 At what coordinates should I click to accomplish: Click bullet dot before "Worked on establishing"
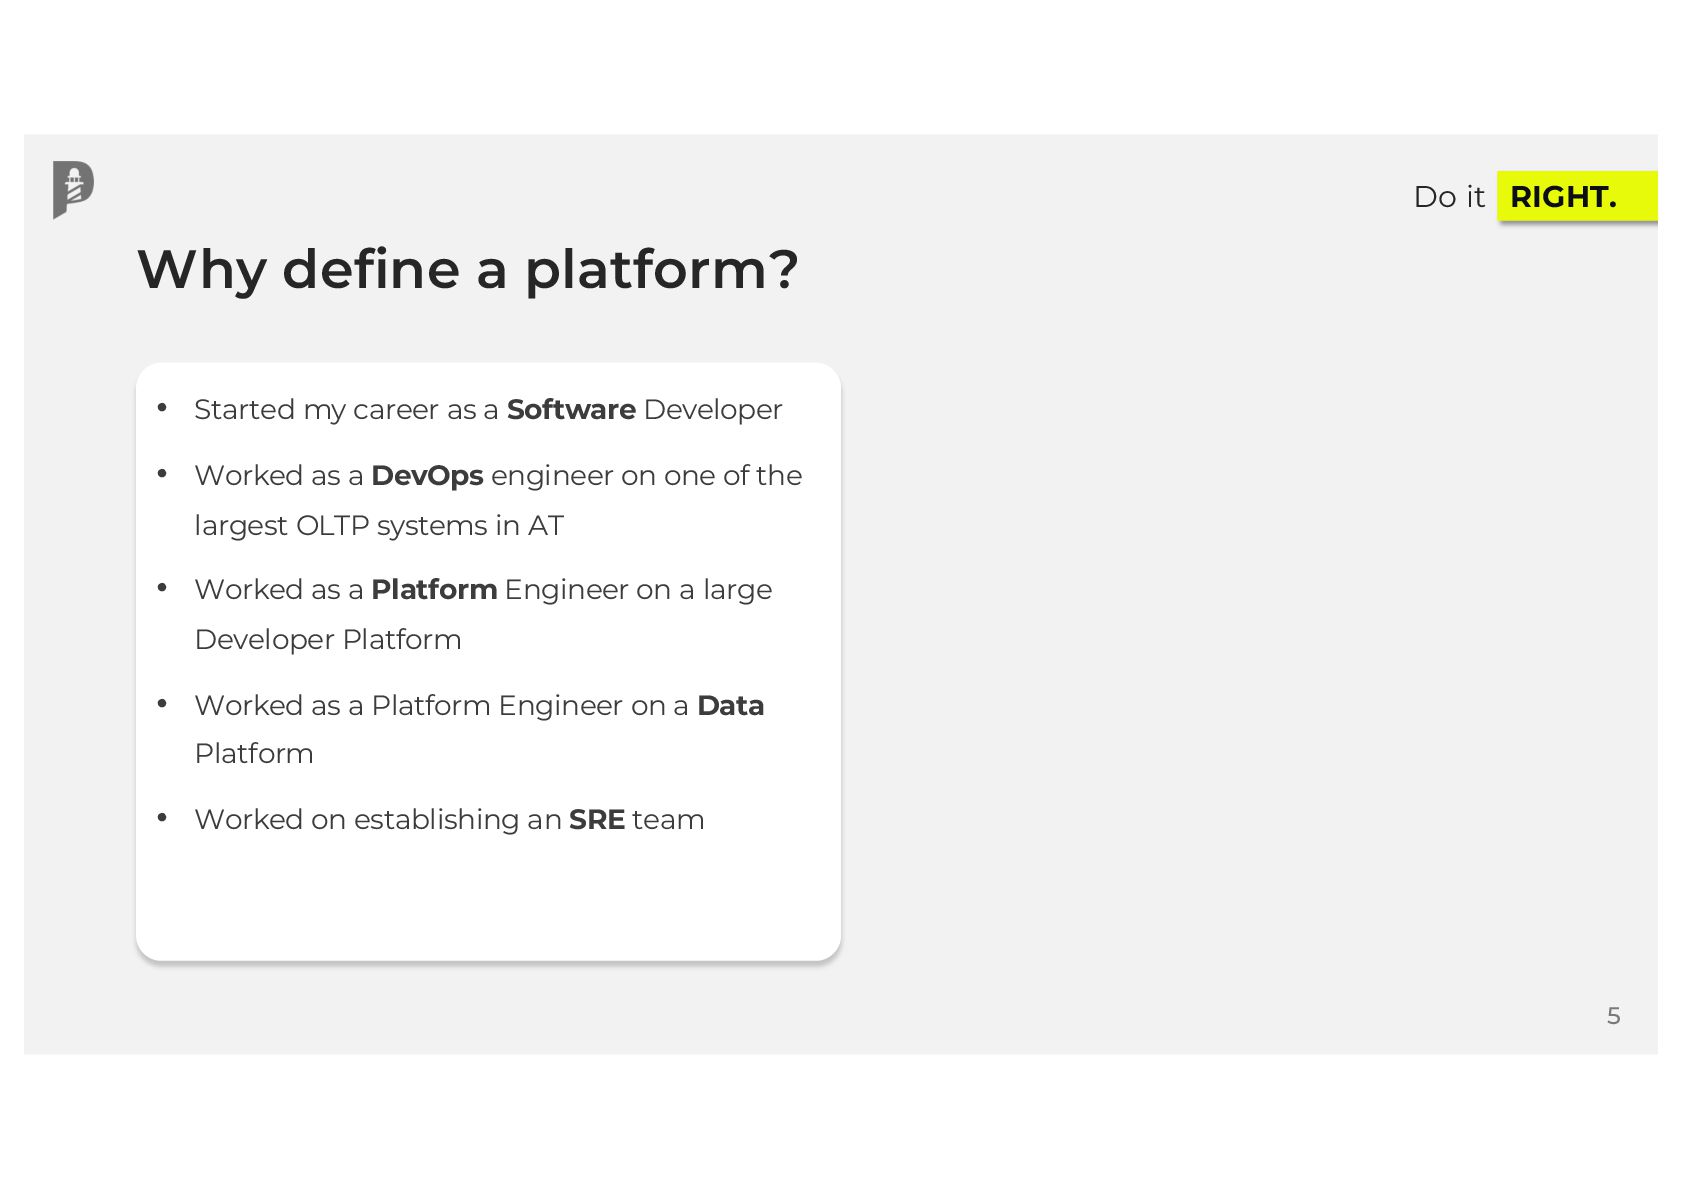coord(162,818)
